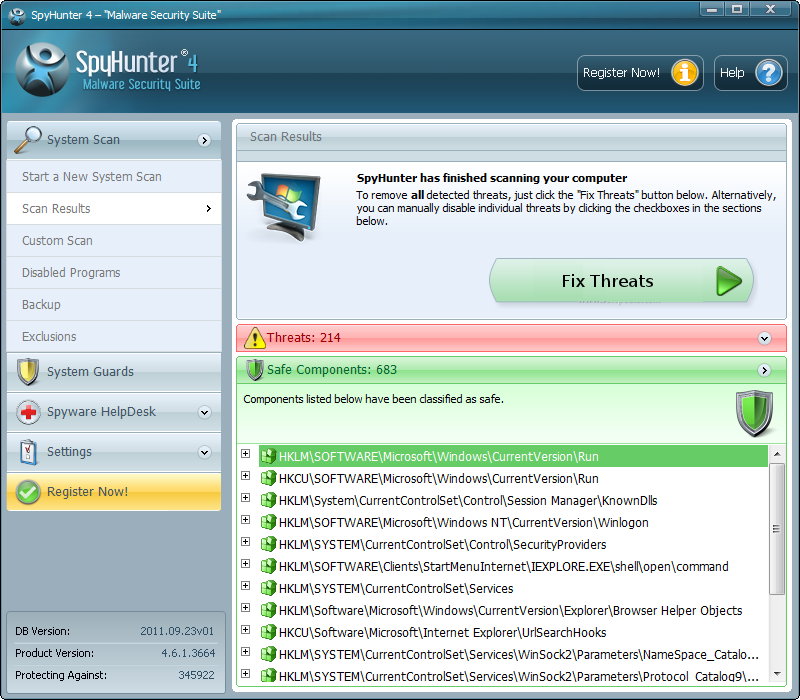Click registry icon beside Windows NT Winlogon
This screenshot has width=800, height=700.
coord(268,522)
